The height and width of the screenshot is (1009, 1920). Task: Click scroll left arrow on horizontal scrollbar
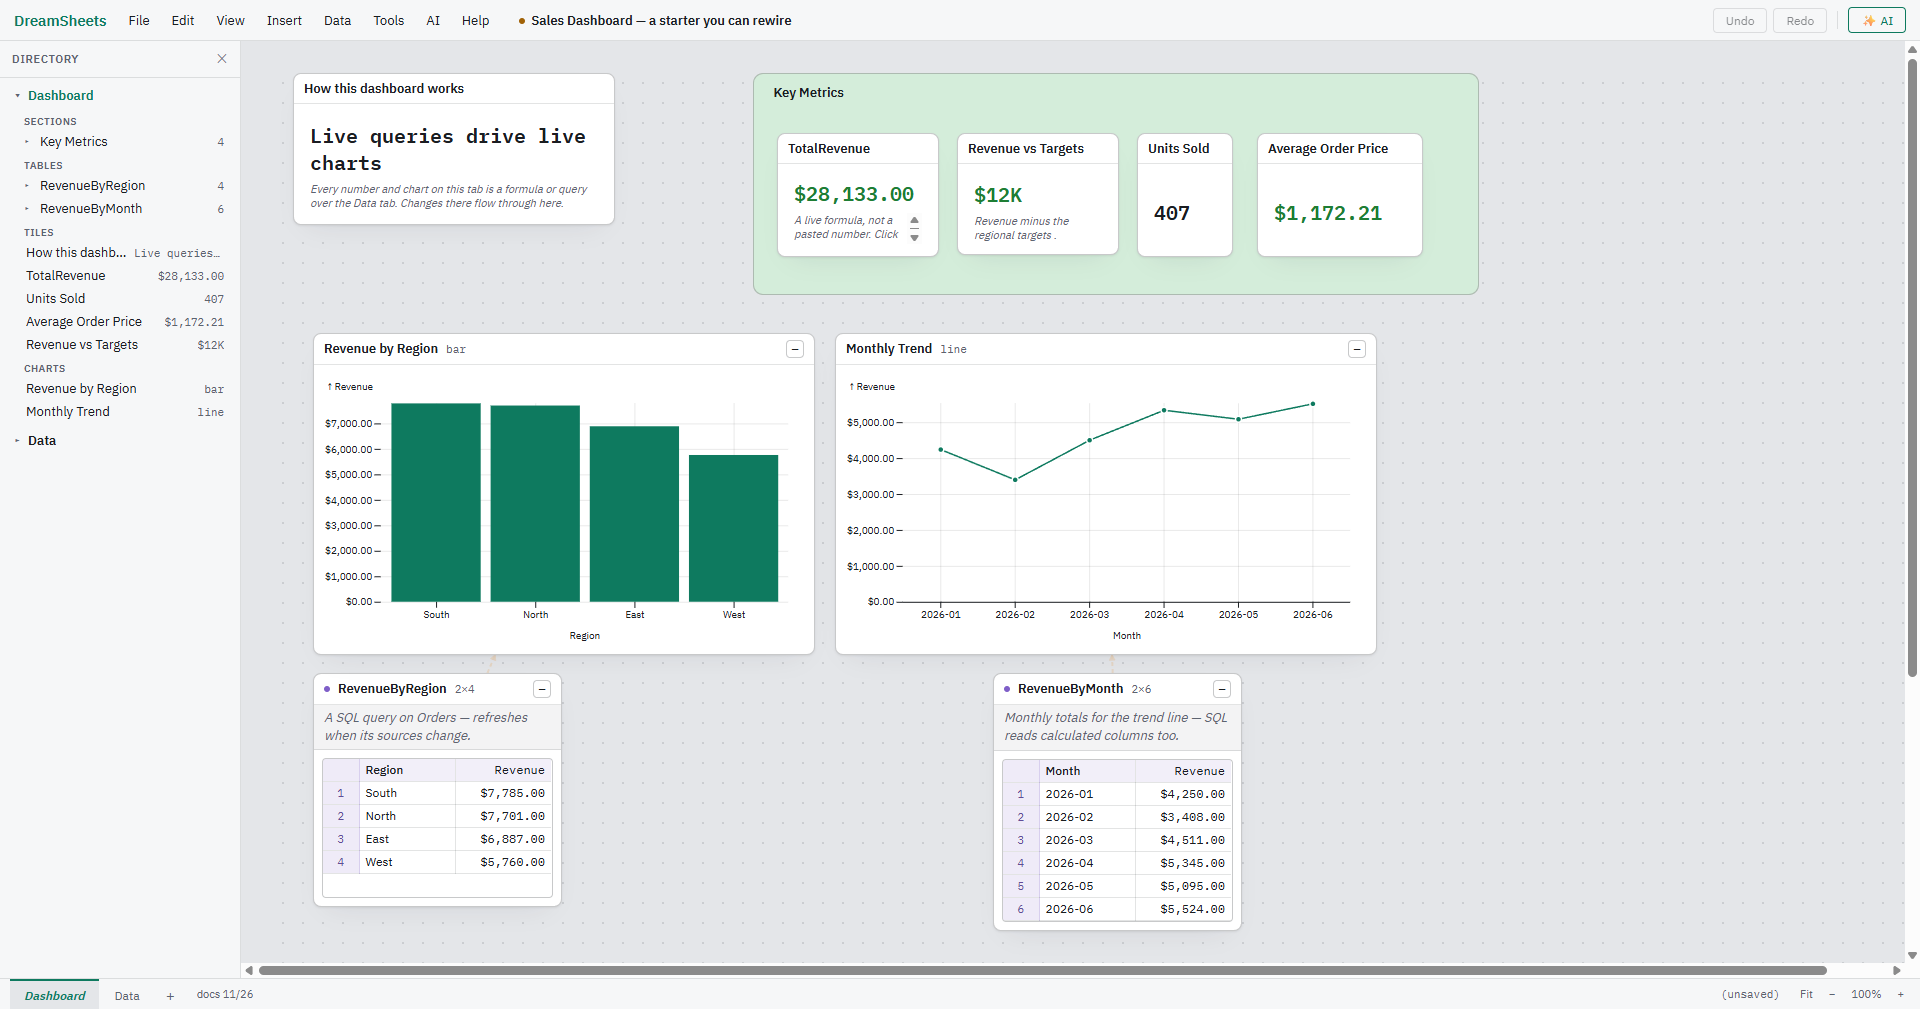[249, 970]
